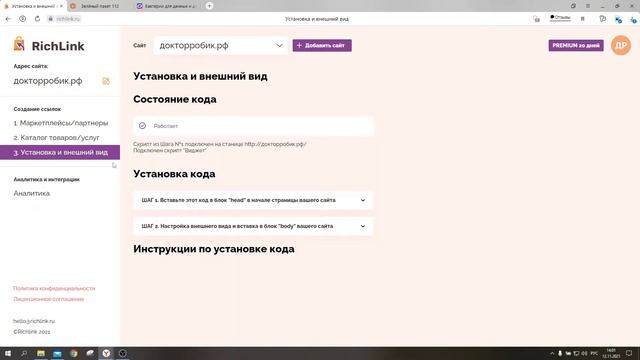Viewport: 640px width, 360px height.
Task: Click the Добавить сайт button
Action: (x=322, y=45)
